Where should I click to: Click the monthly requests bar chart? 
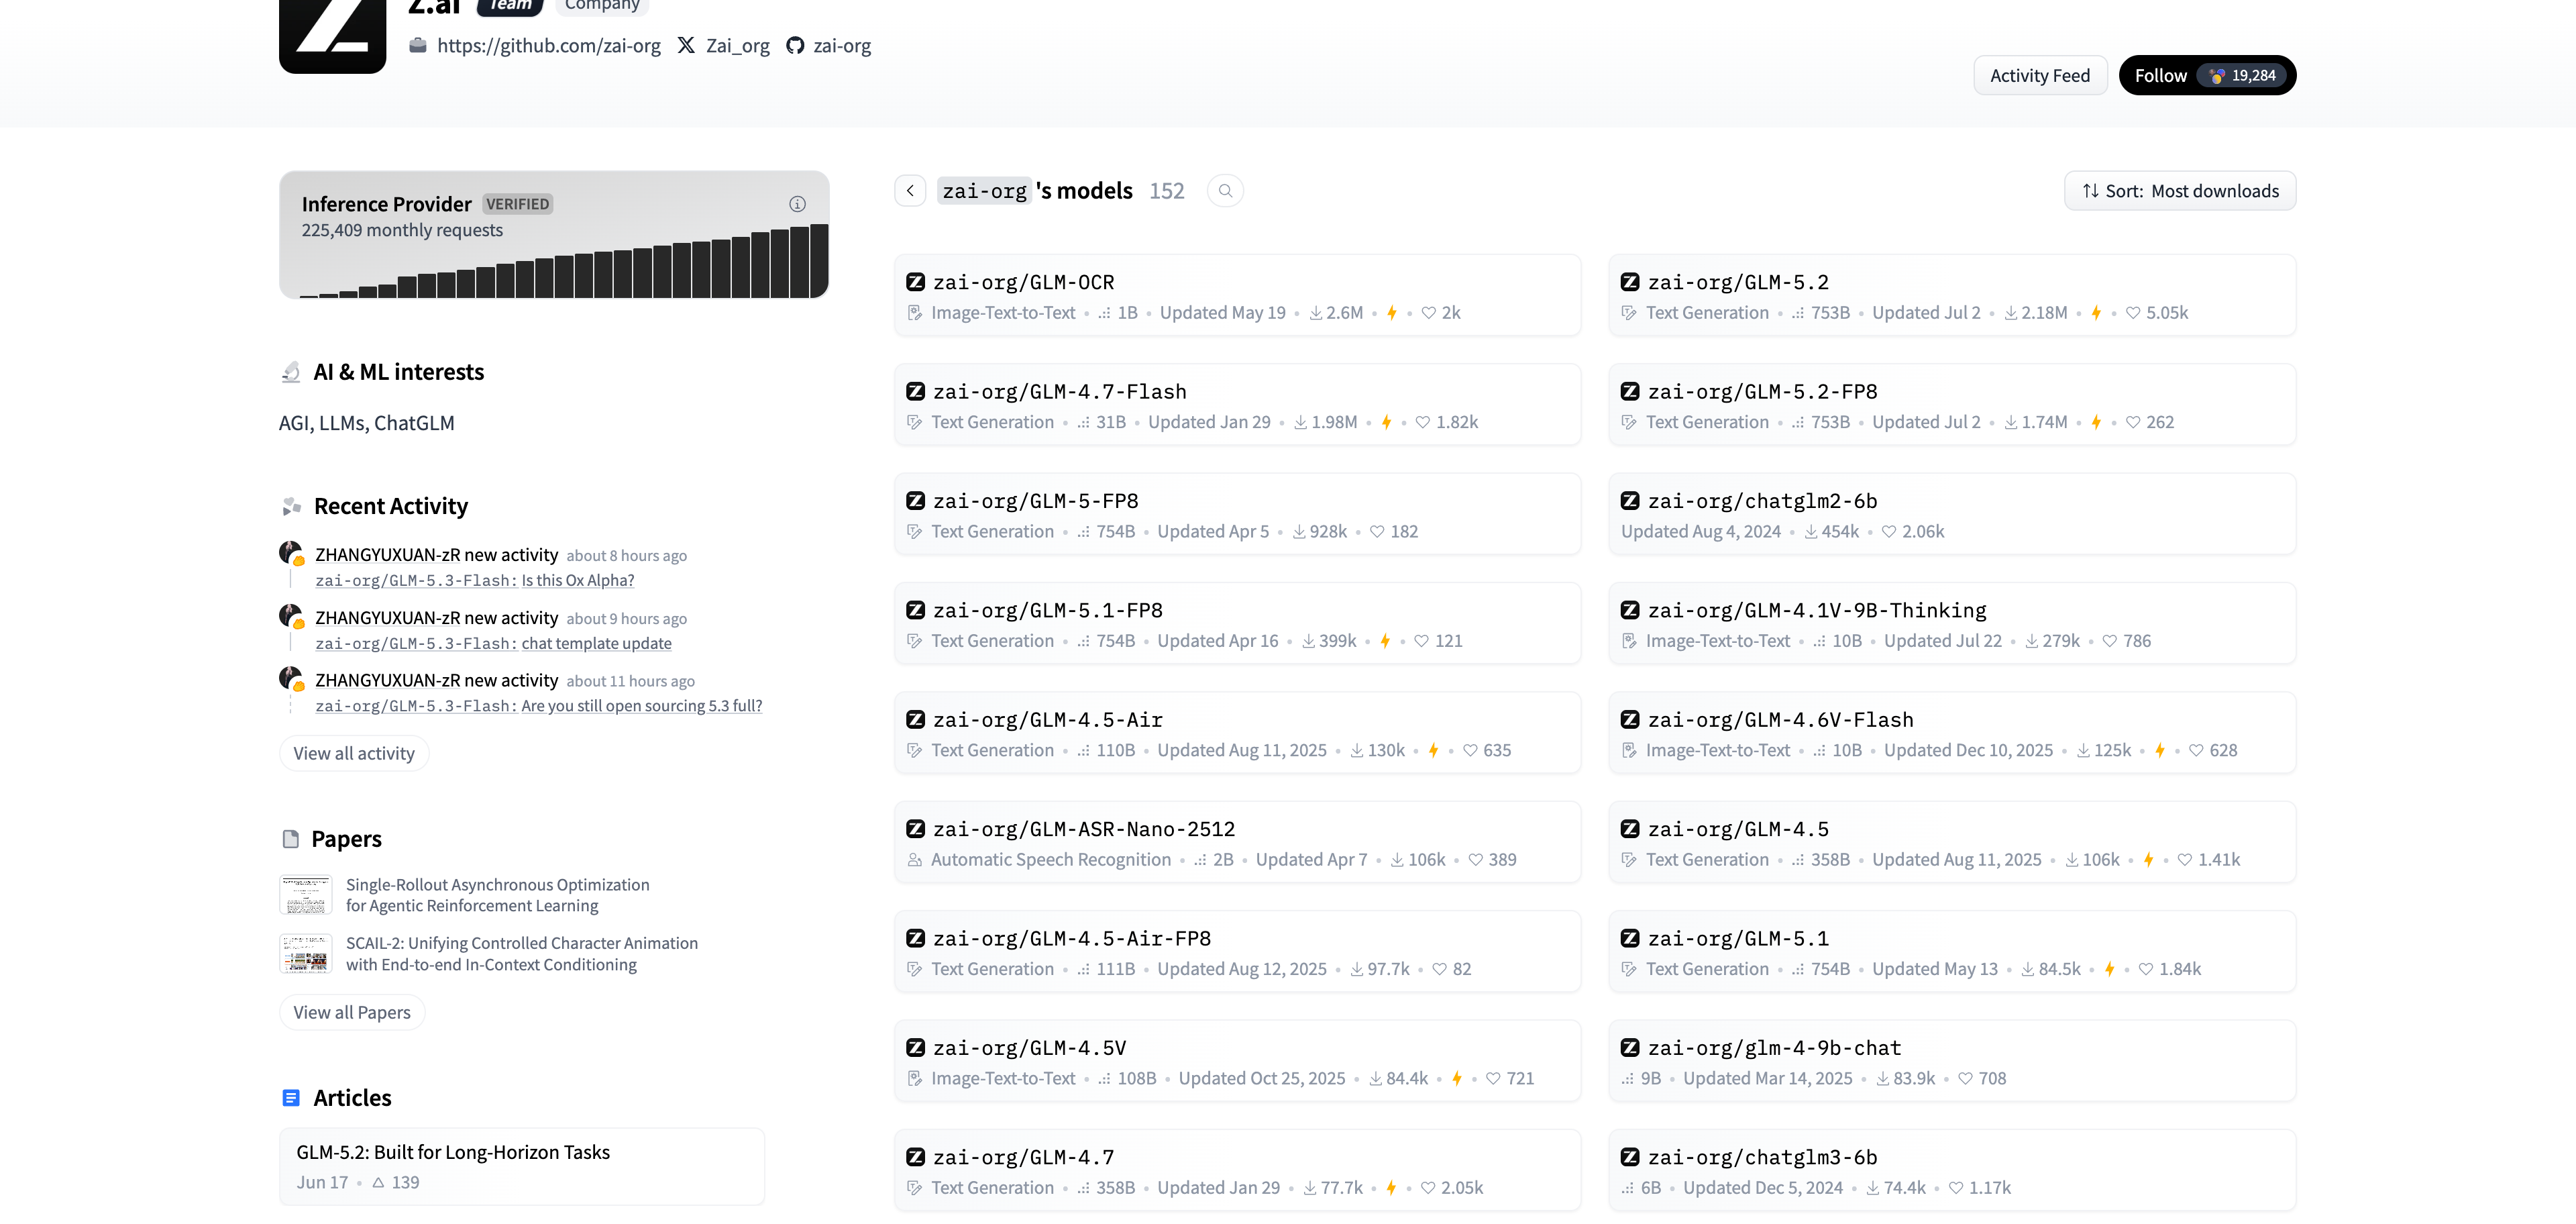click(x=564, y=262)
